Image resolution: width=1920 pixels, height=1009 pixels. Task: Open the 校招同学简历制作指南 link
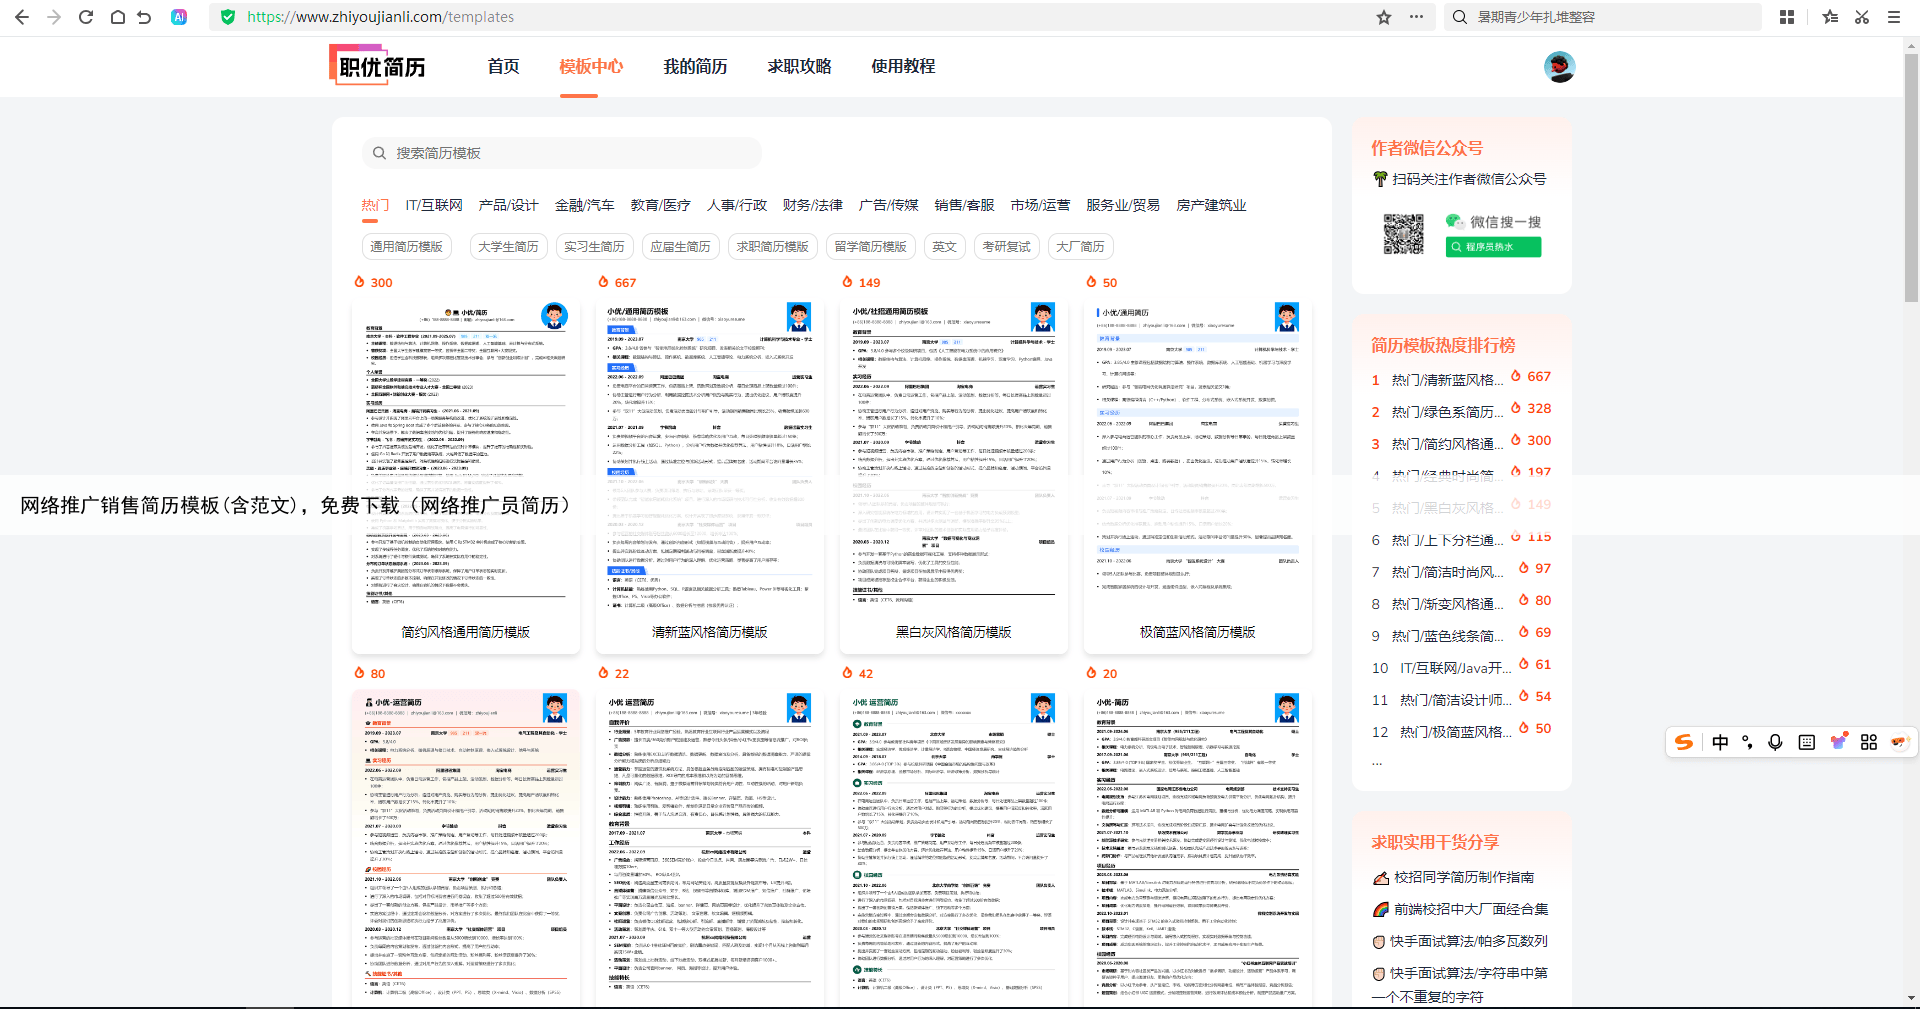tap(1463, 877)
